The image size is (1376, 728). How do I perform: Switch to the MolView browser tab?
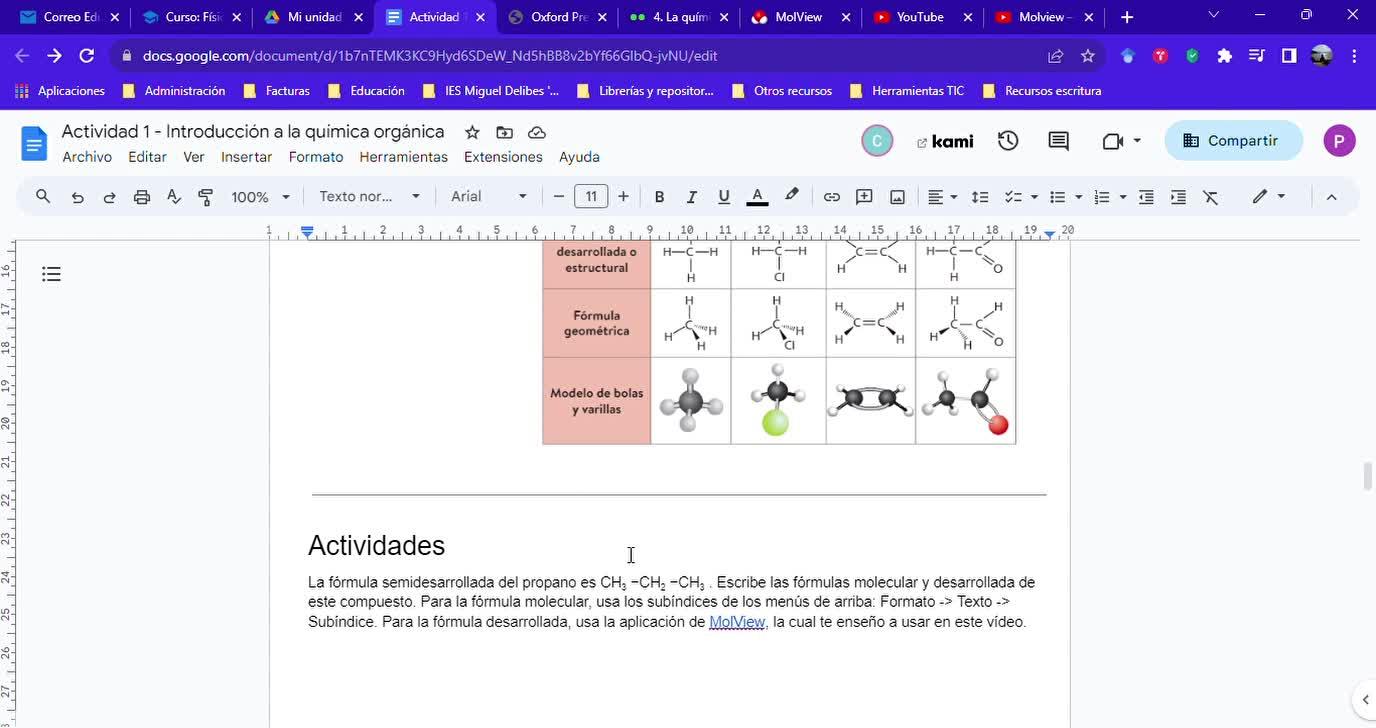pos(799,17)
